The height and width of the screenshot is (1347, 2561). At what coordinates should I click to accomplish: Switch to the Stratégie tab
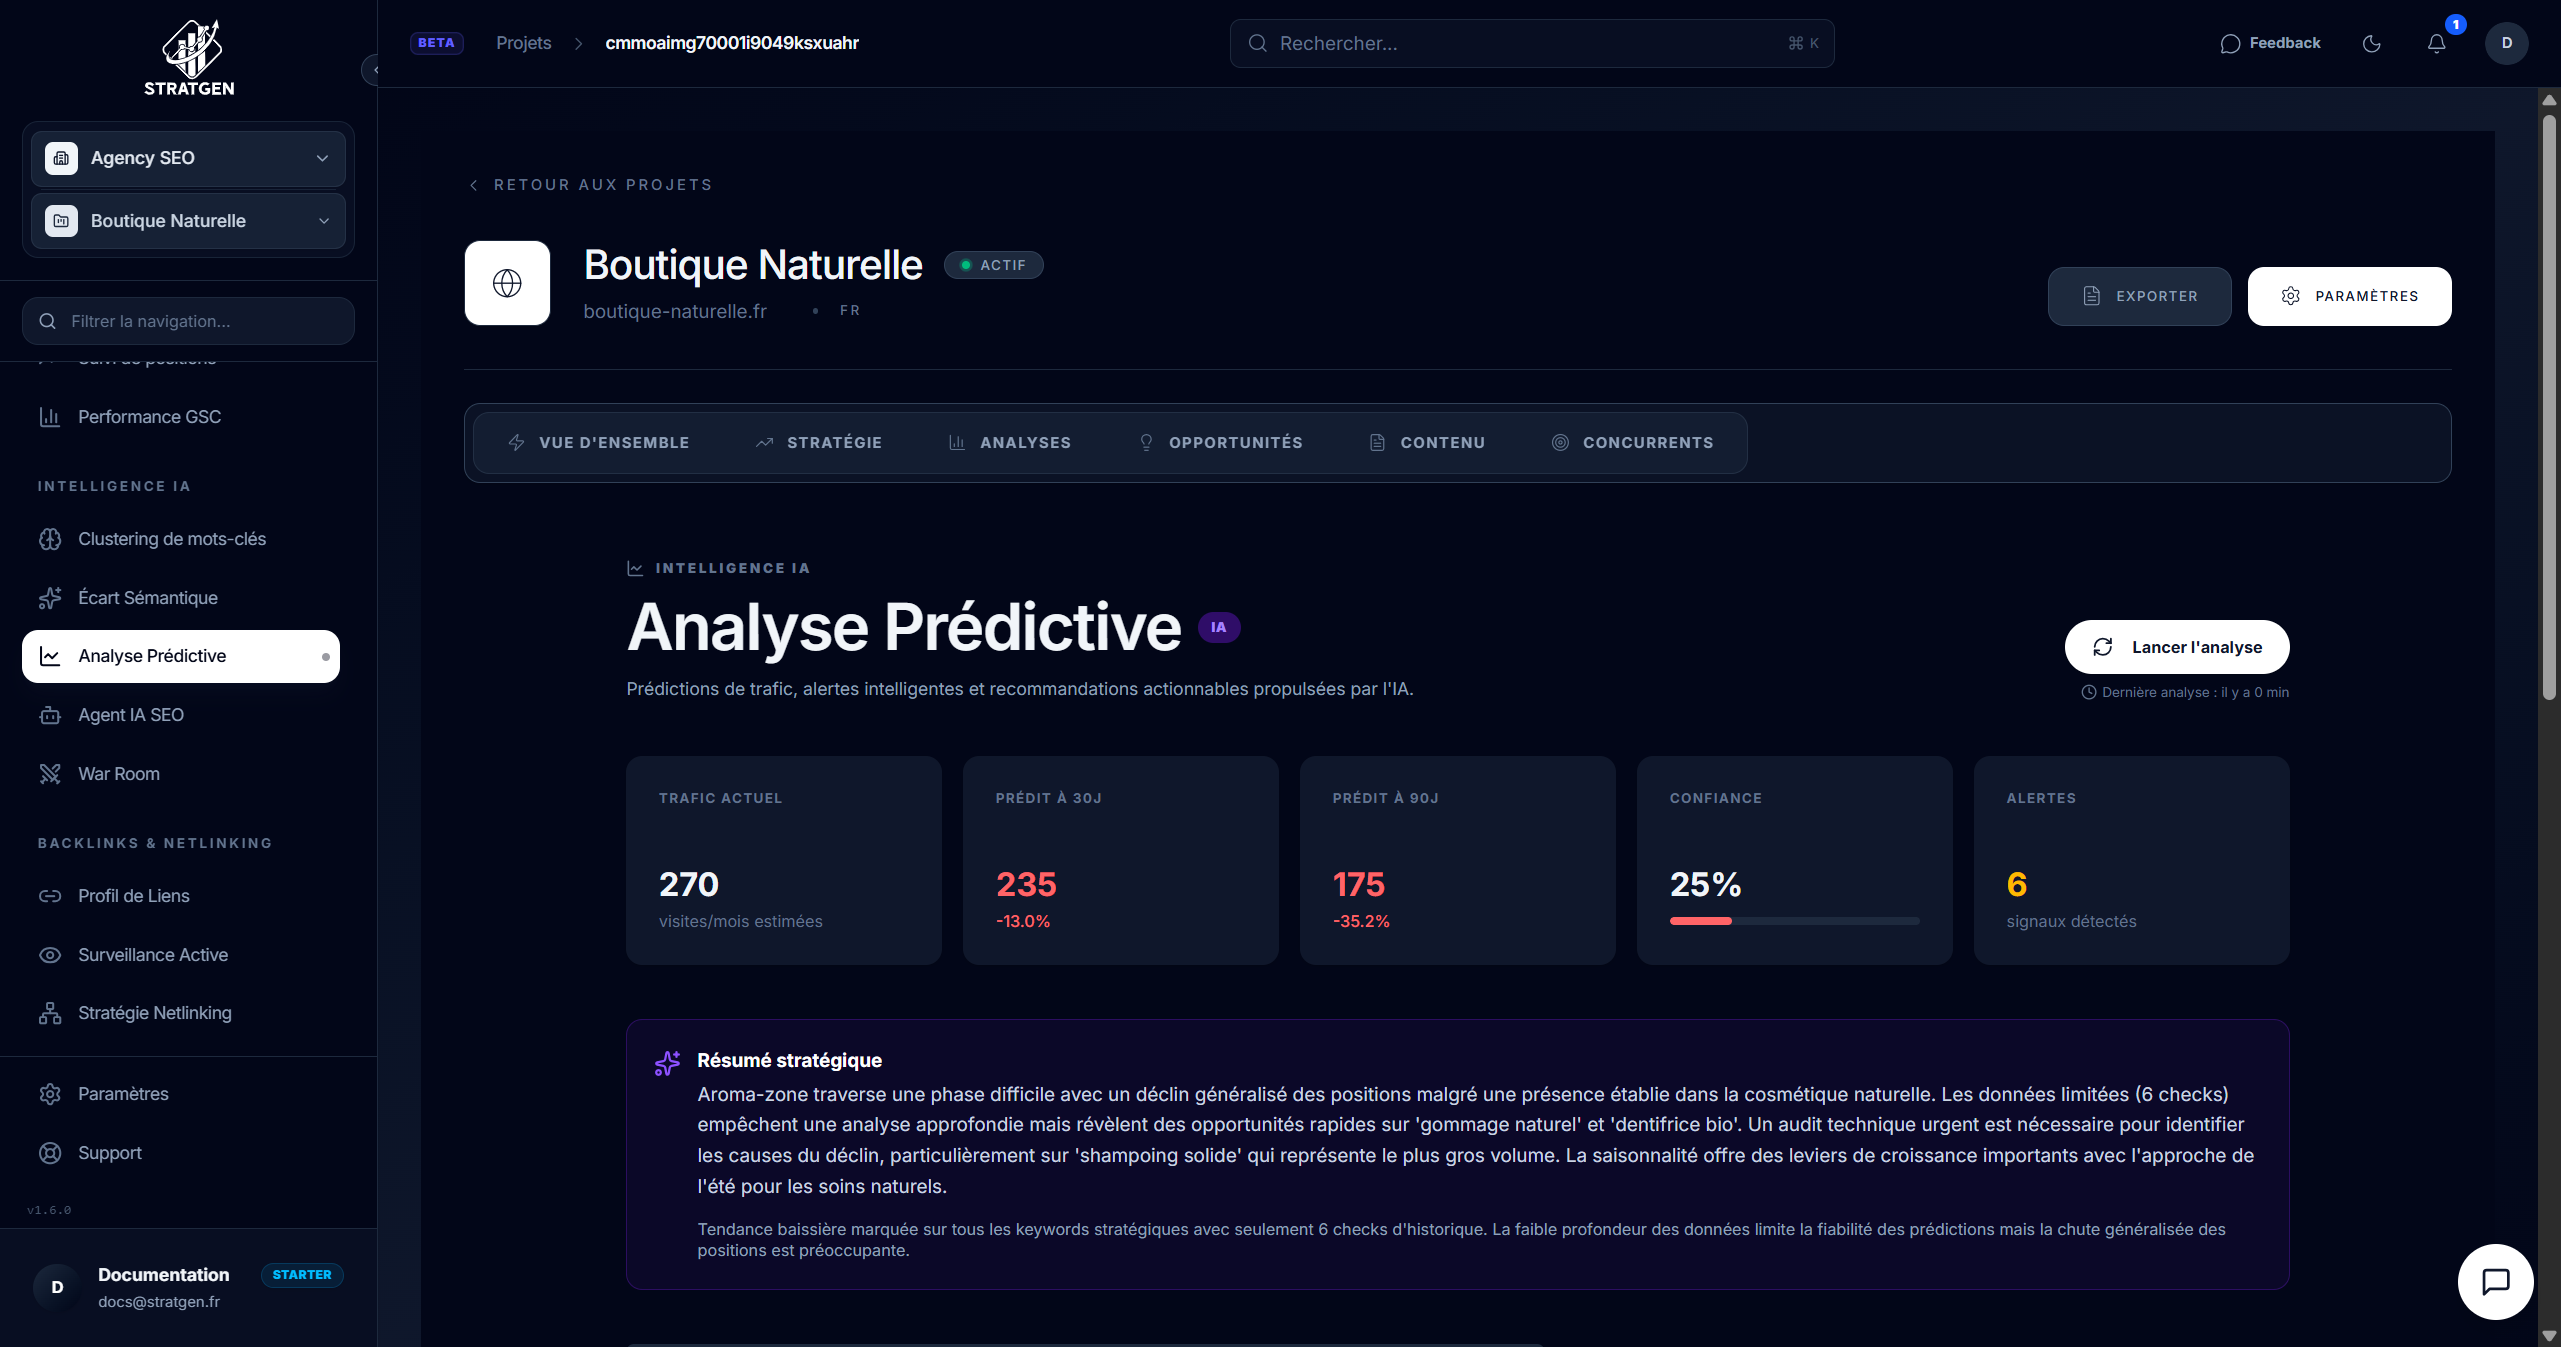819,443
